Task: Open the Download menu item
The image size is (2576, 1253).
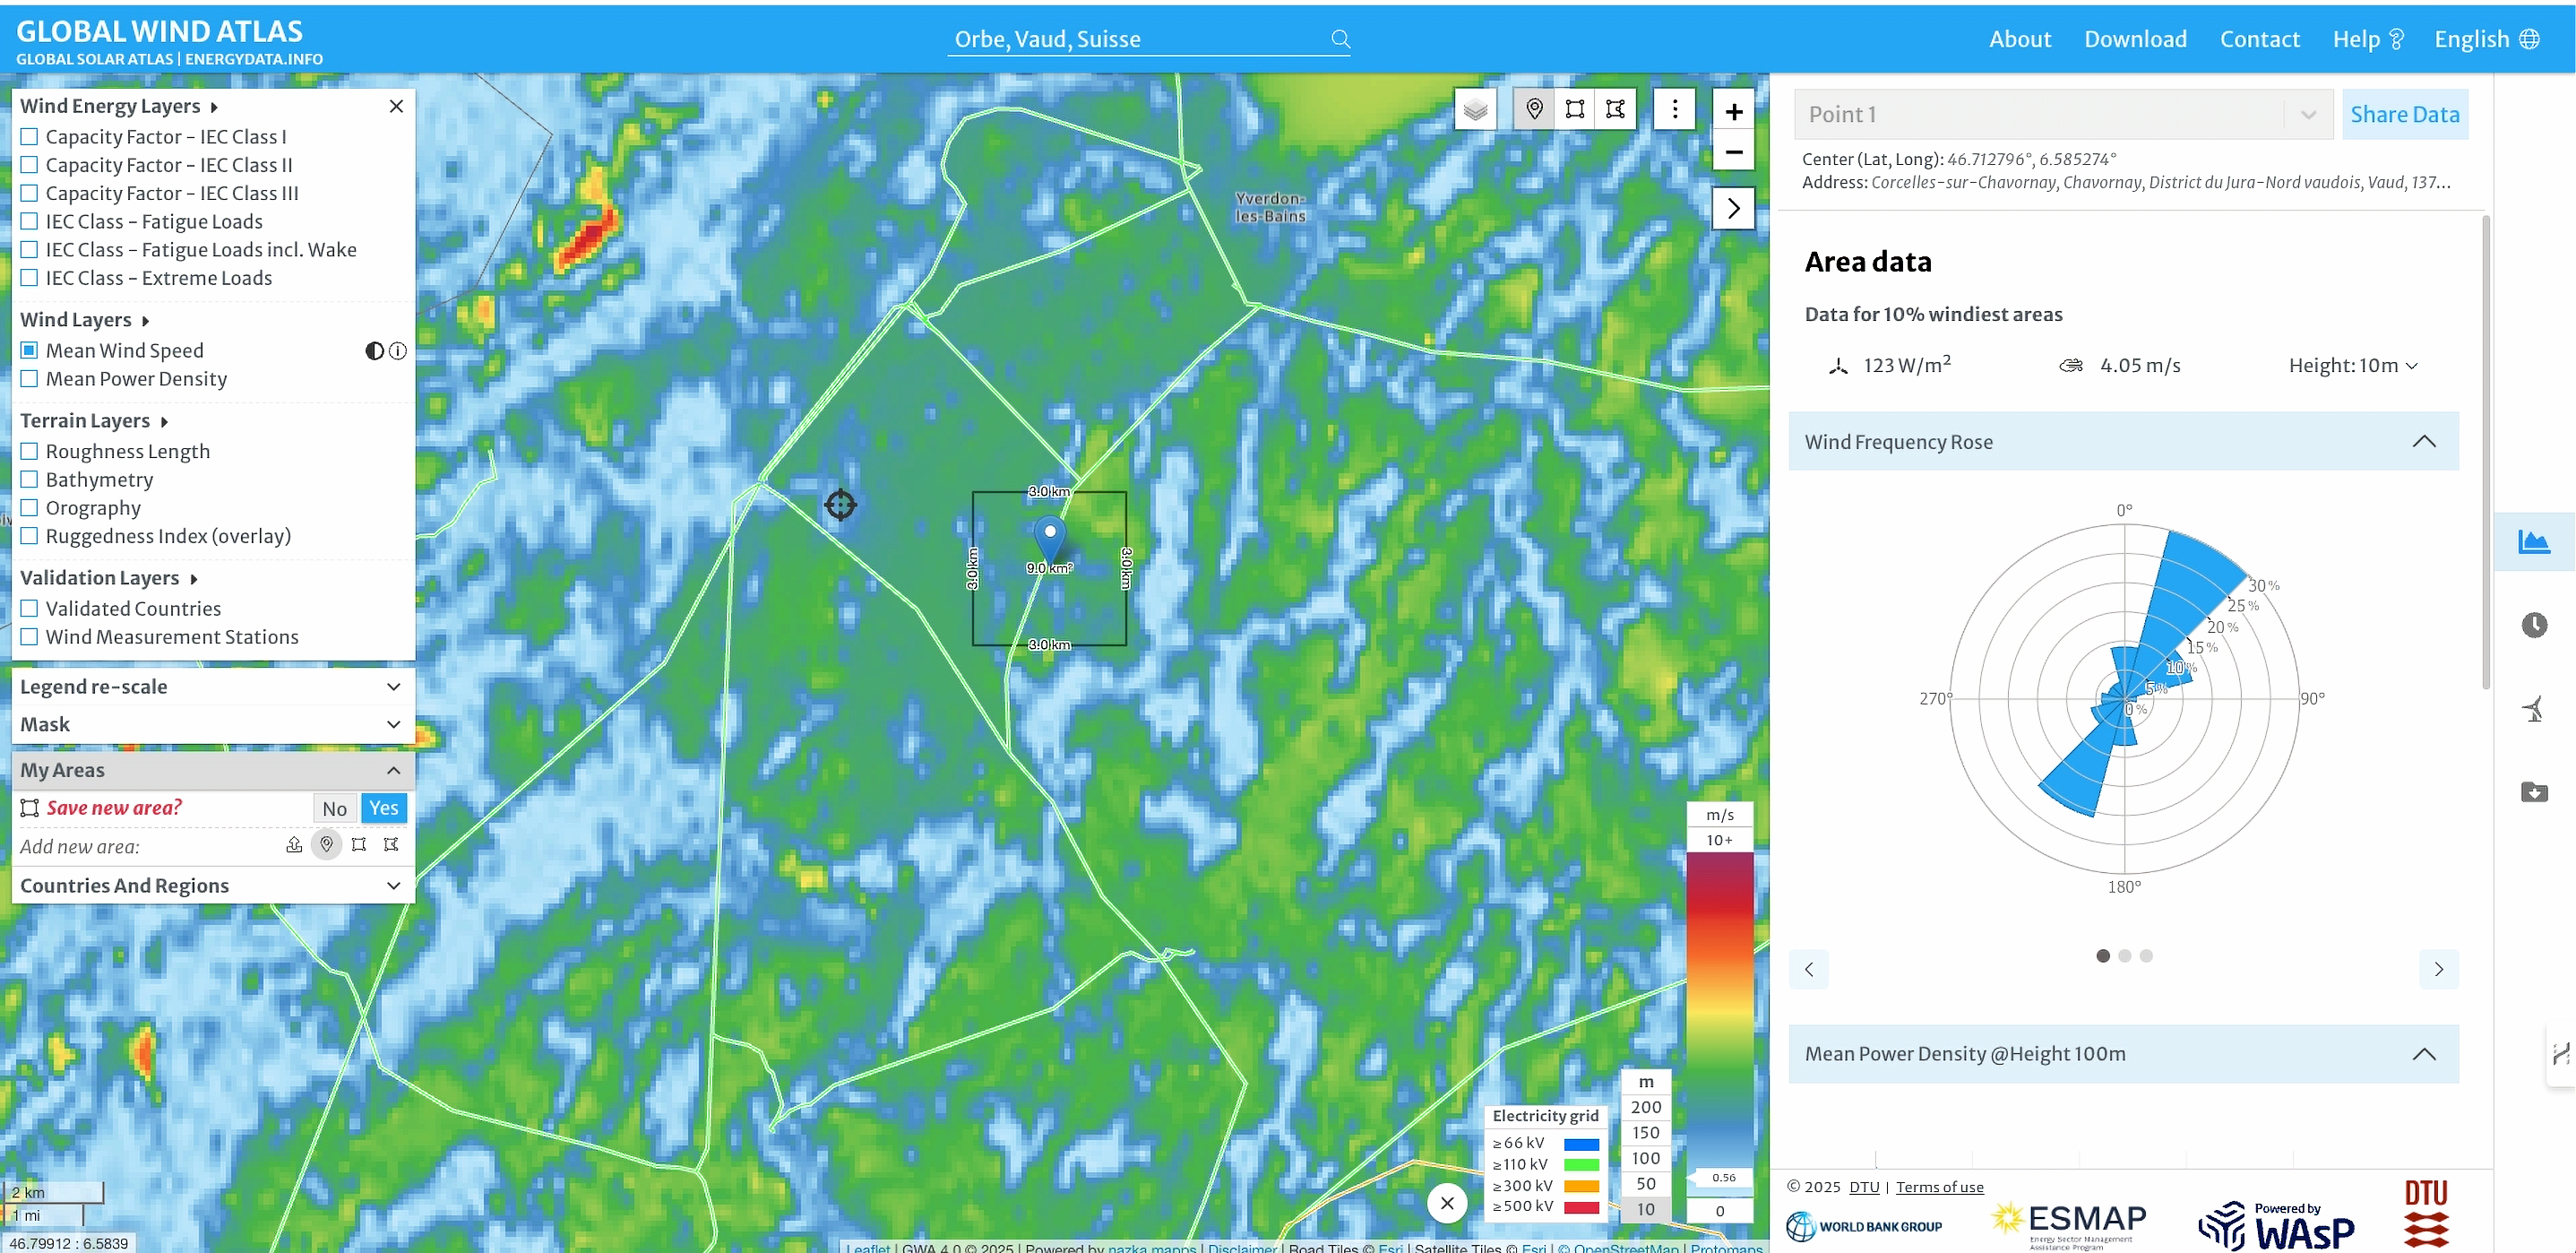Action: (x=2135, y=39)
